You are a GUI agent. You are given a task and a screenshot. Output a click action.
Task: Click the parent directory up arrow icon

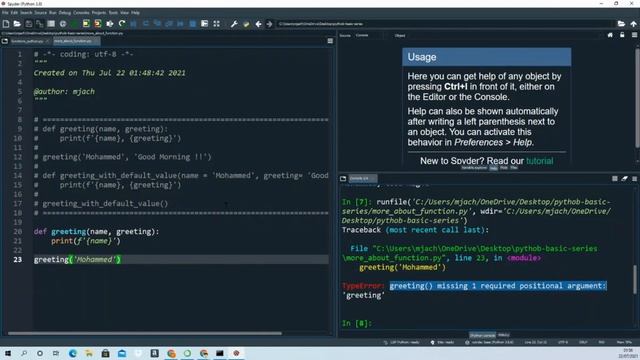tap(633, 24)
